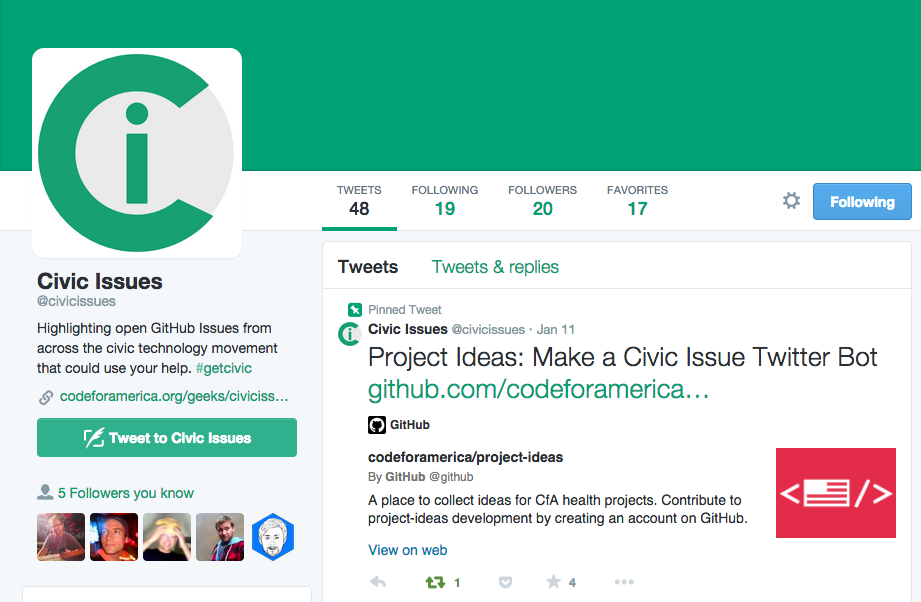The image size is (921, 602).
Task: Click the Pinned Tweet label
Action: point(405,310)
